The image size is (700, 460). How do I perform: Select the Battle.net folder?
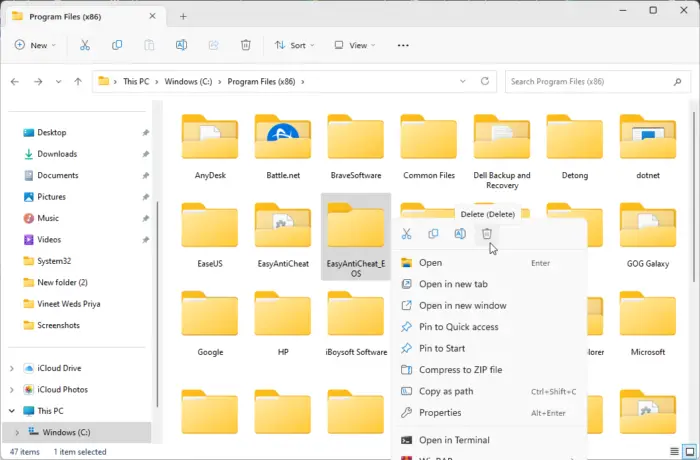[283, 147]
